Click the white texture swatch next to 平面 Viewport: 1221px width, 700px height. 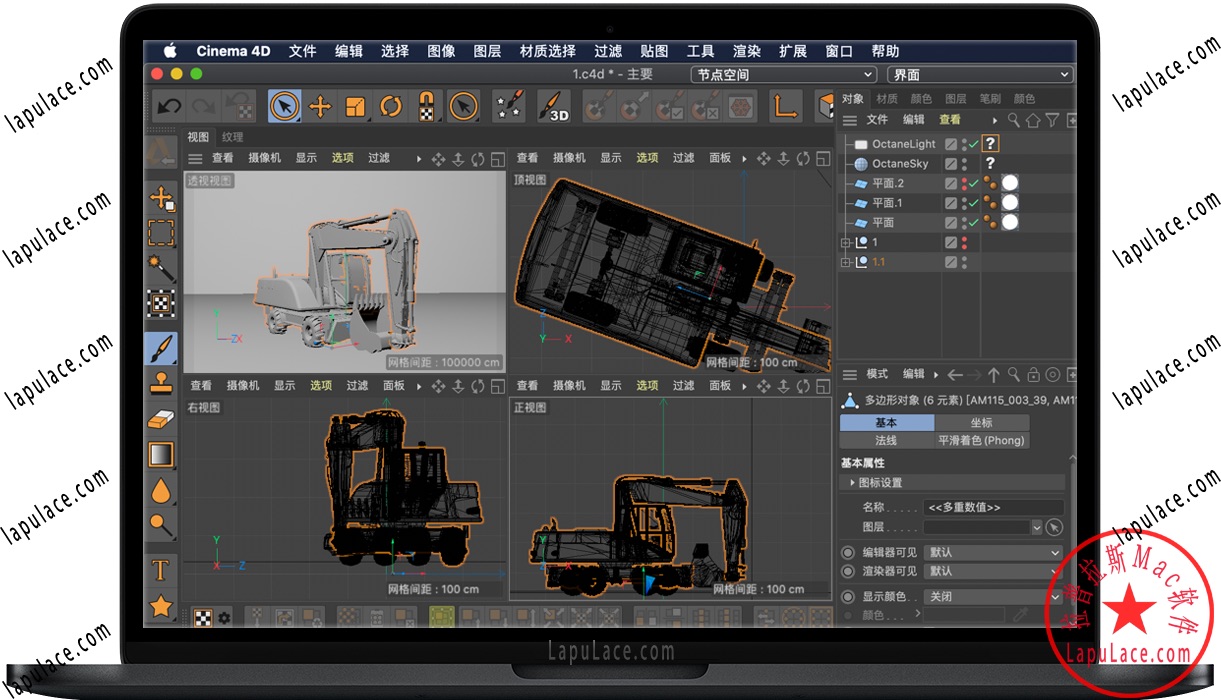click(x=1010, y=222)
